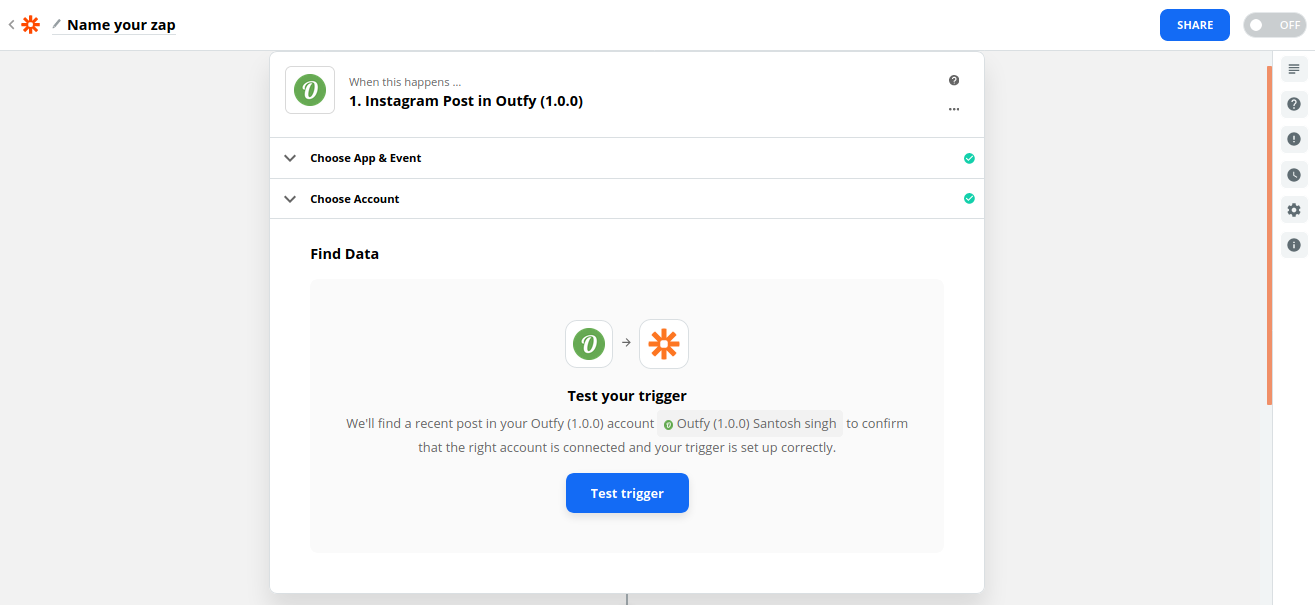Click the Test trigger button
1315x605 pixels.
click(x=627, y=493)
